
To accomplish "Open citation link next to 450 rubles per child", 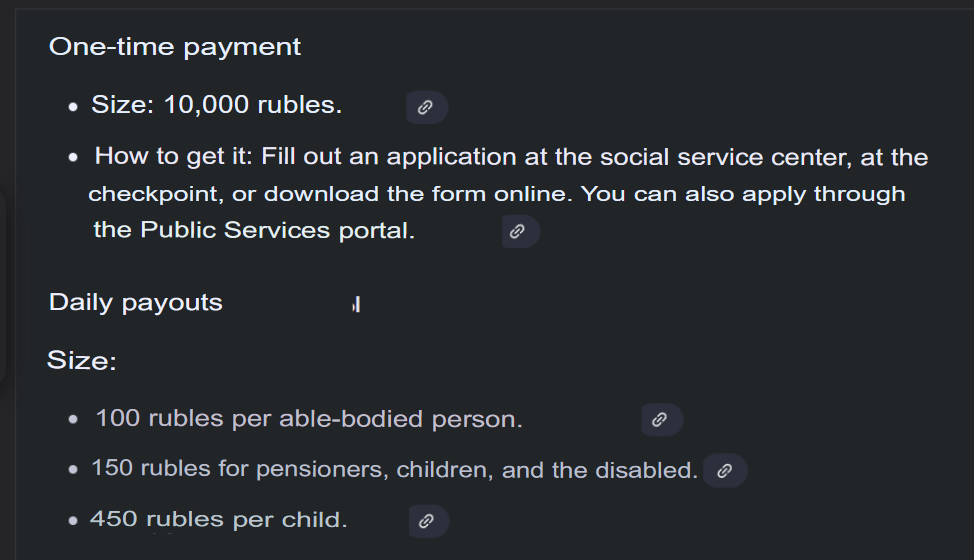I will [427, 521].
